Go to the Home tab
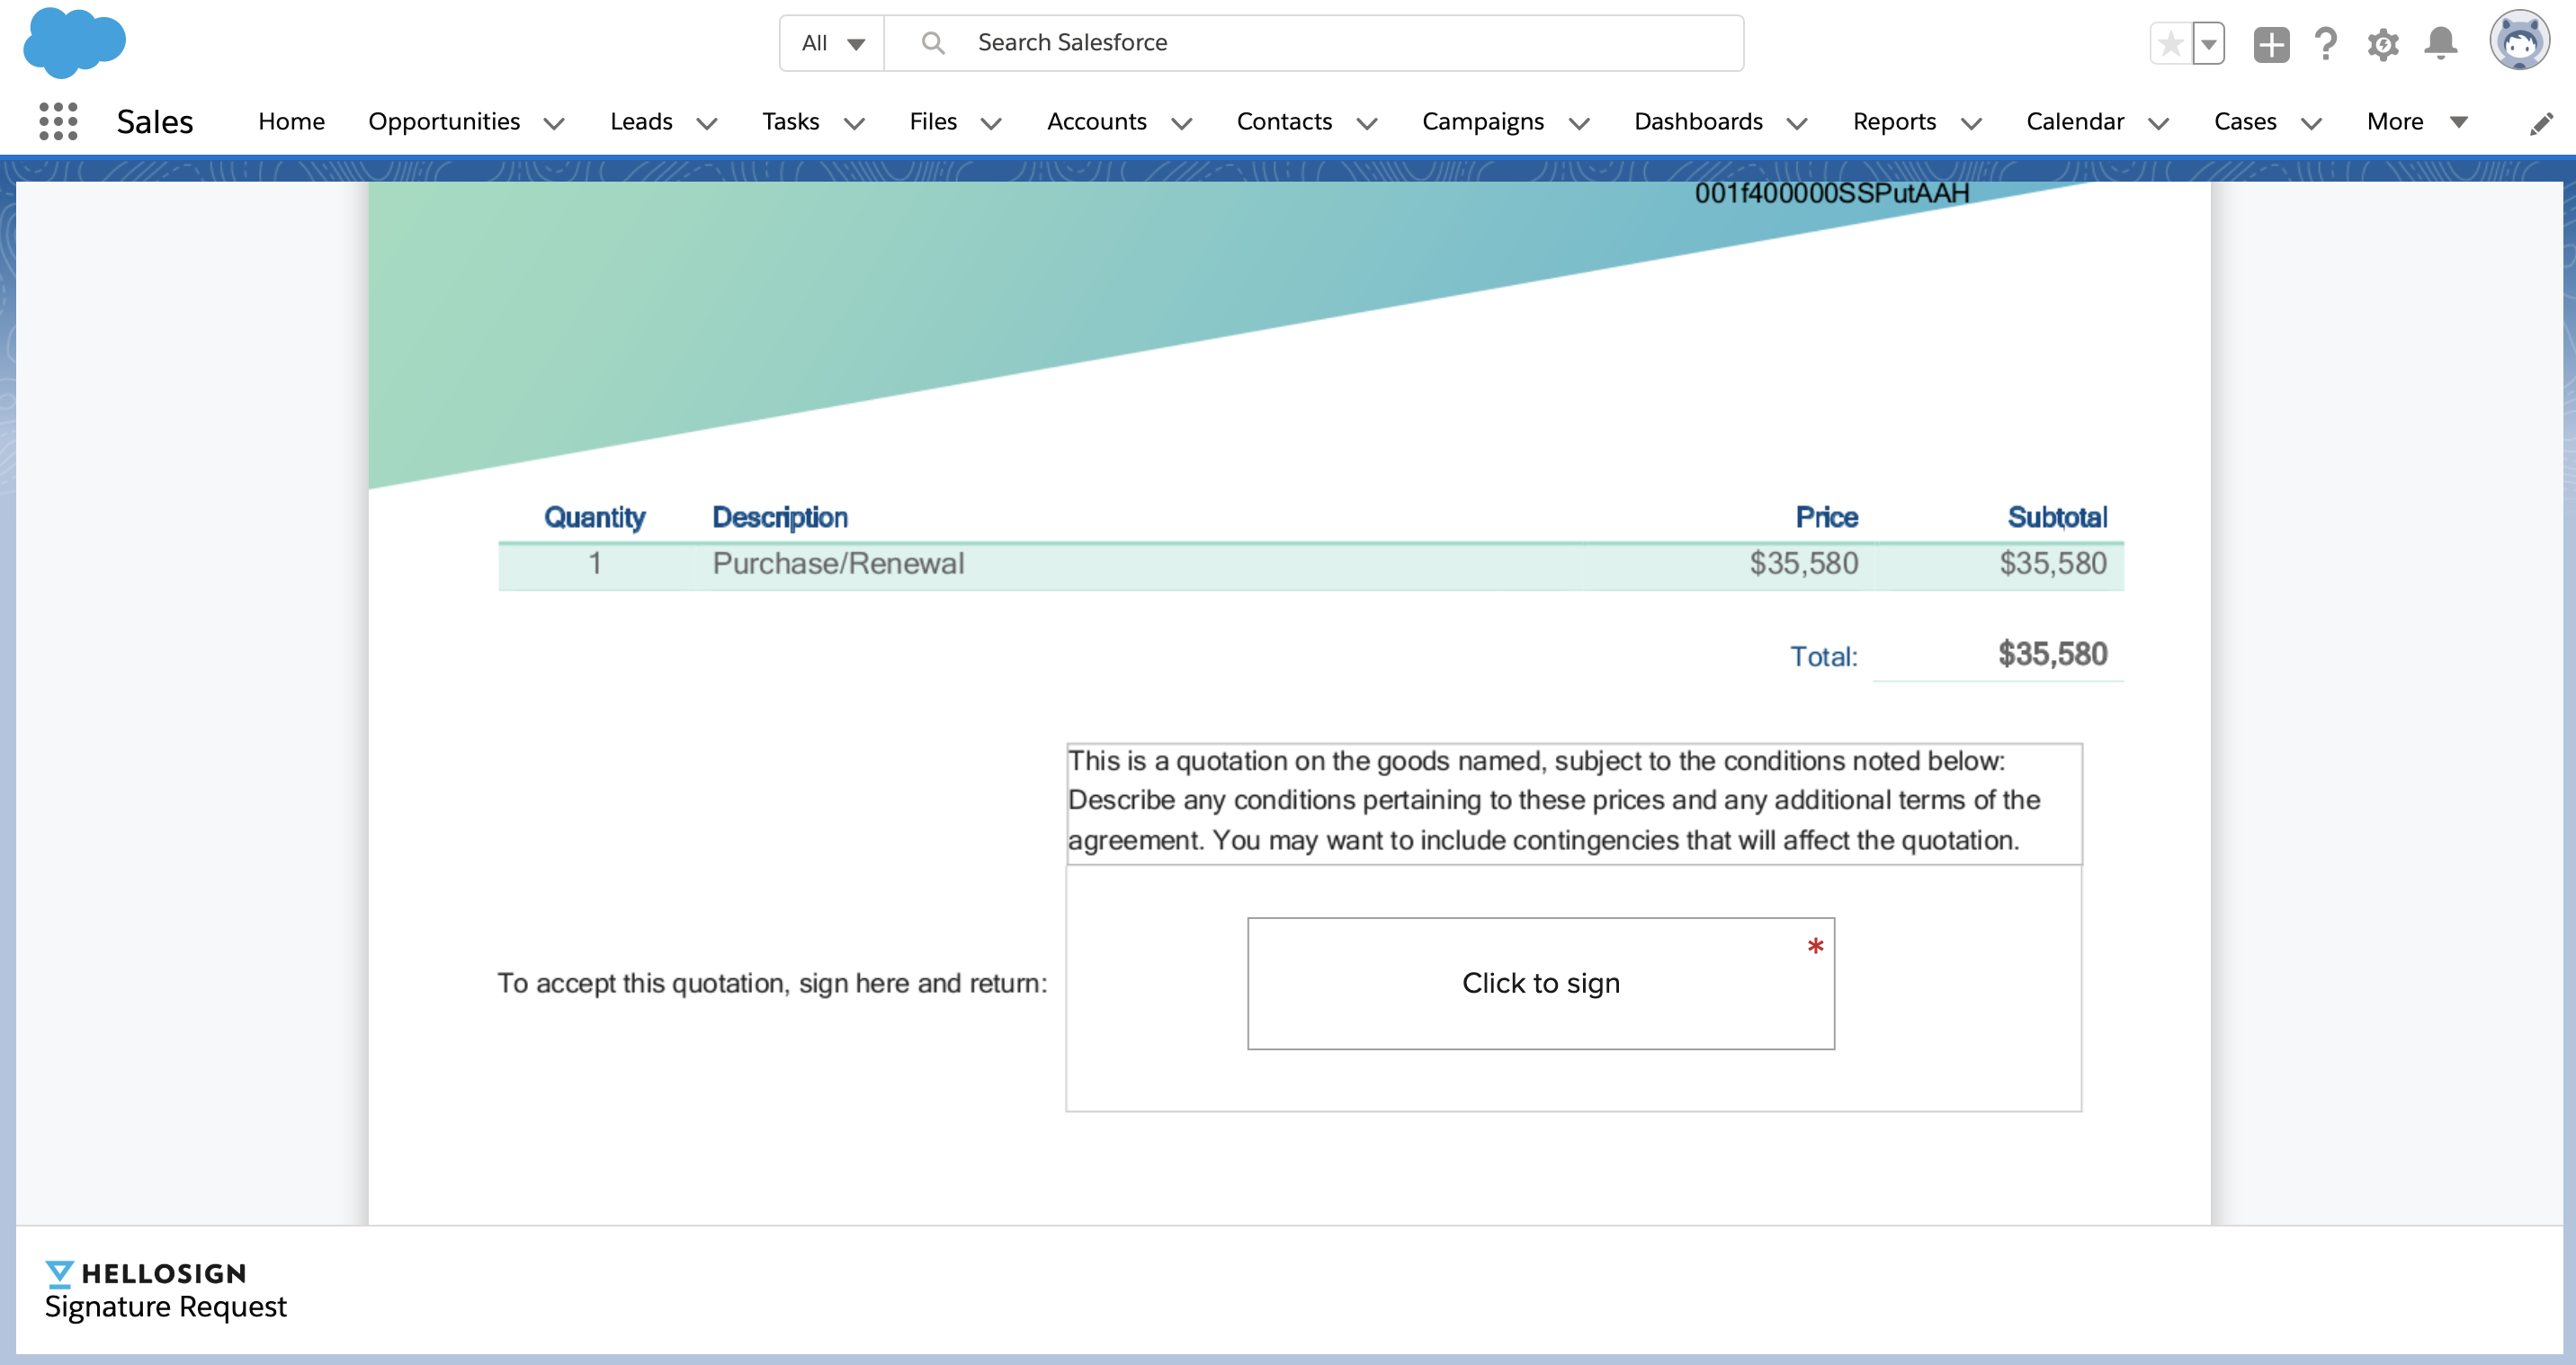The height and width of the screenshot is (1365, 2576). [x=291, y=121]
